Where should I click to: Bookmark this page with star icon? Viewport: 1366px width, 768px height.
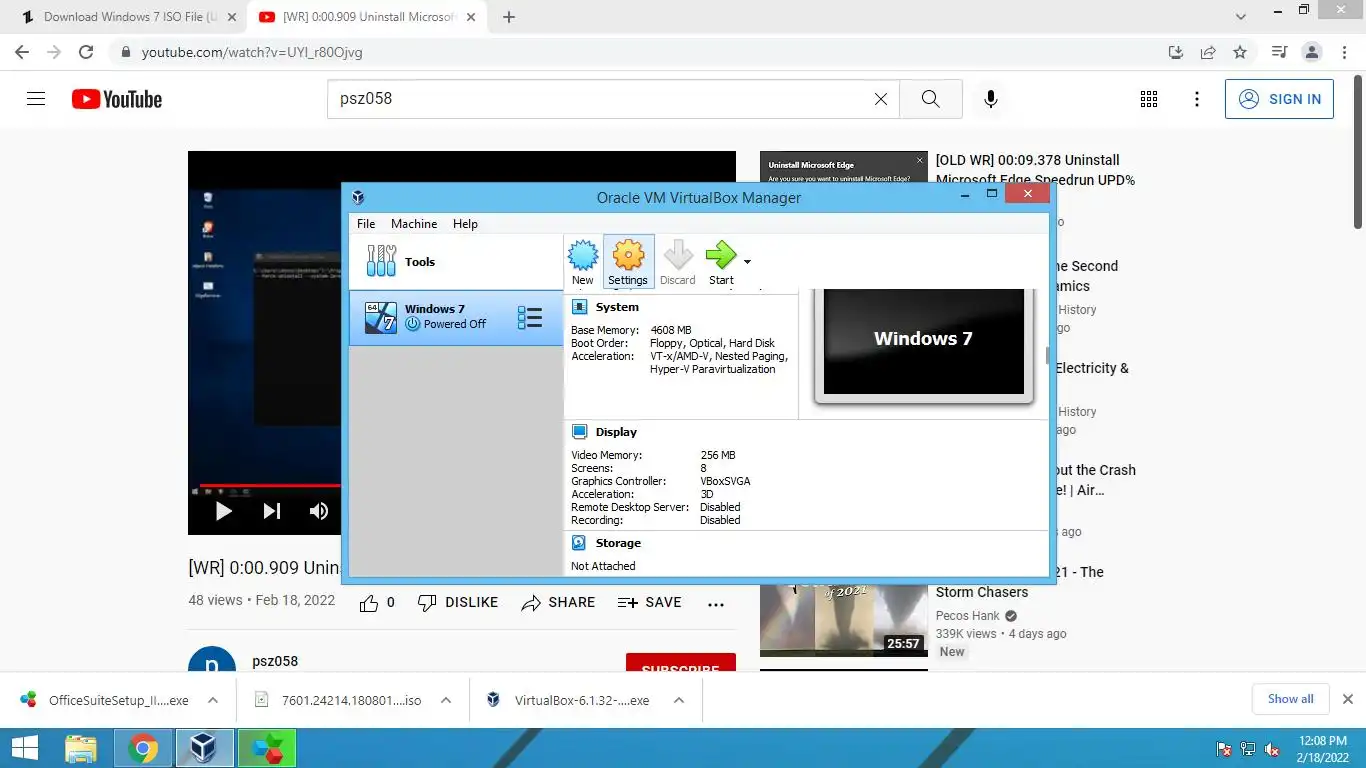1240,52
